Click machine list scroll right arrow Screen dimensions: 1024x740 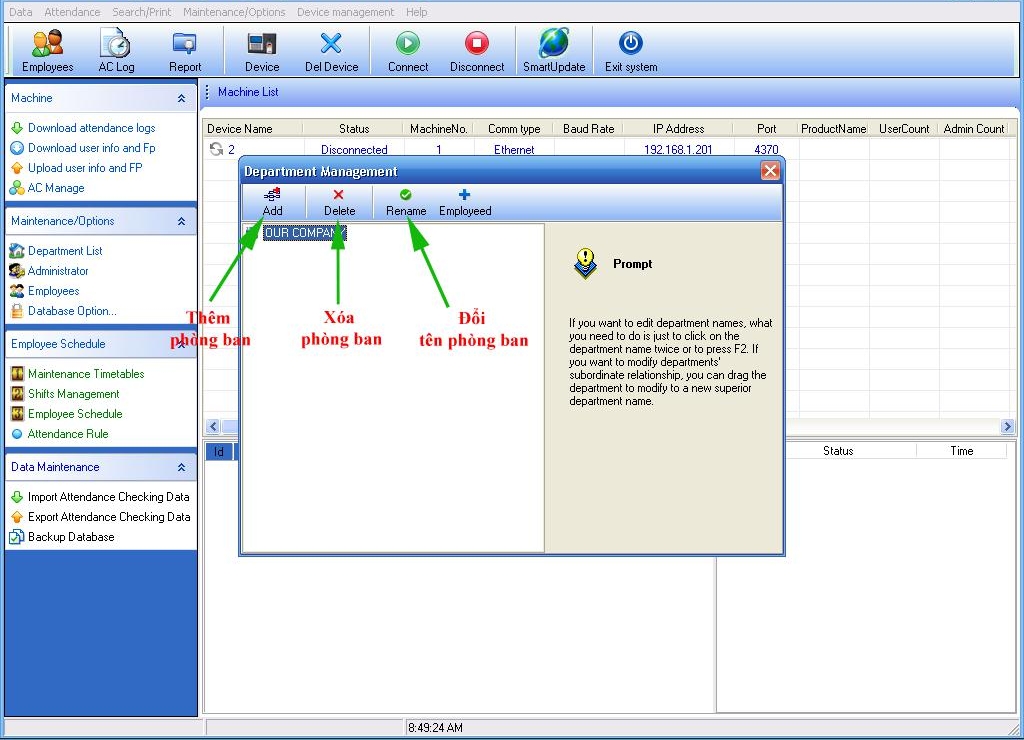click(x=1007, y=426)
